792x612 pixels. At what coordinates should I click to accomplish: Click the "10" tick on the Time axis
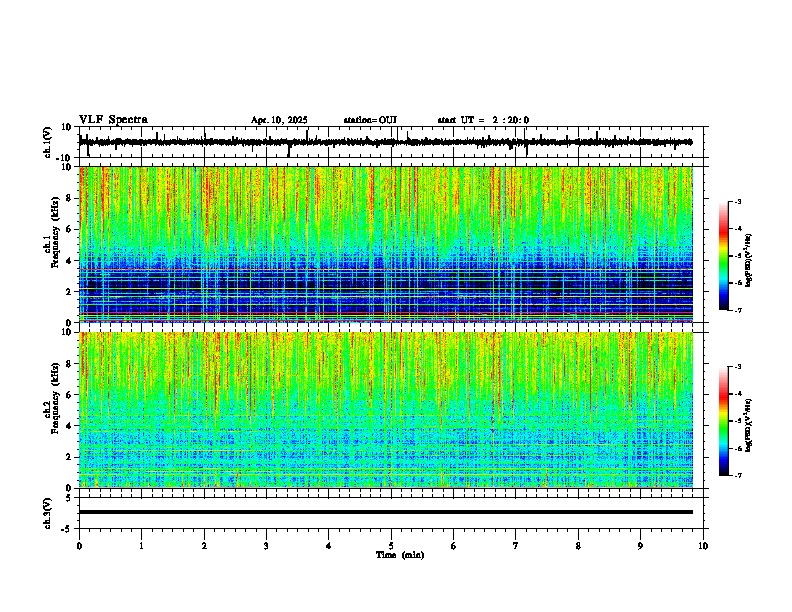tap(703, 546)
